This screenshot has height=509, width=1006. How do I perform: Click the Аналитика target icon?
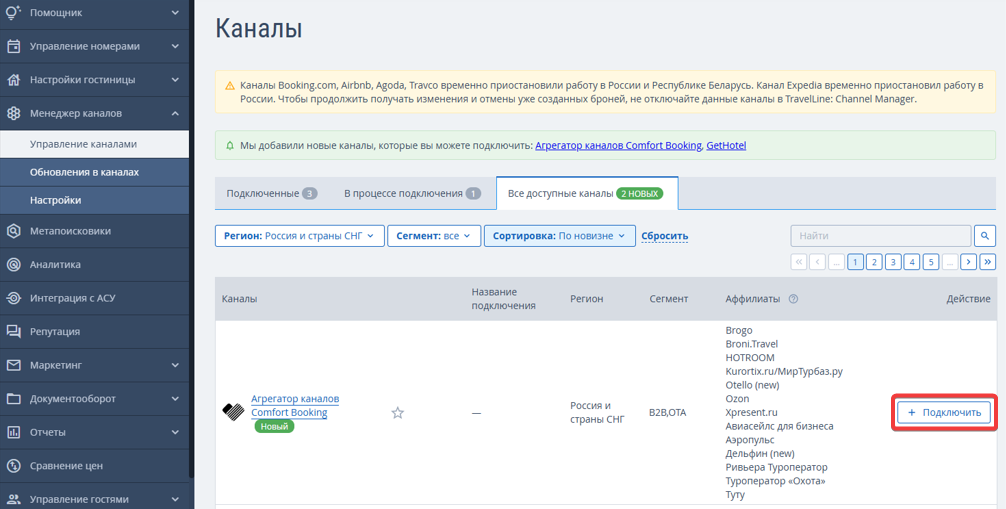[13, 264]
